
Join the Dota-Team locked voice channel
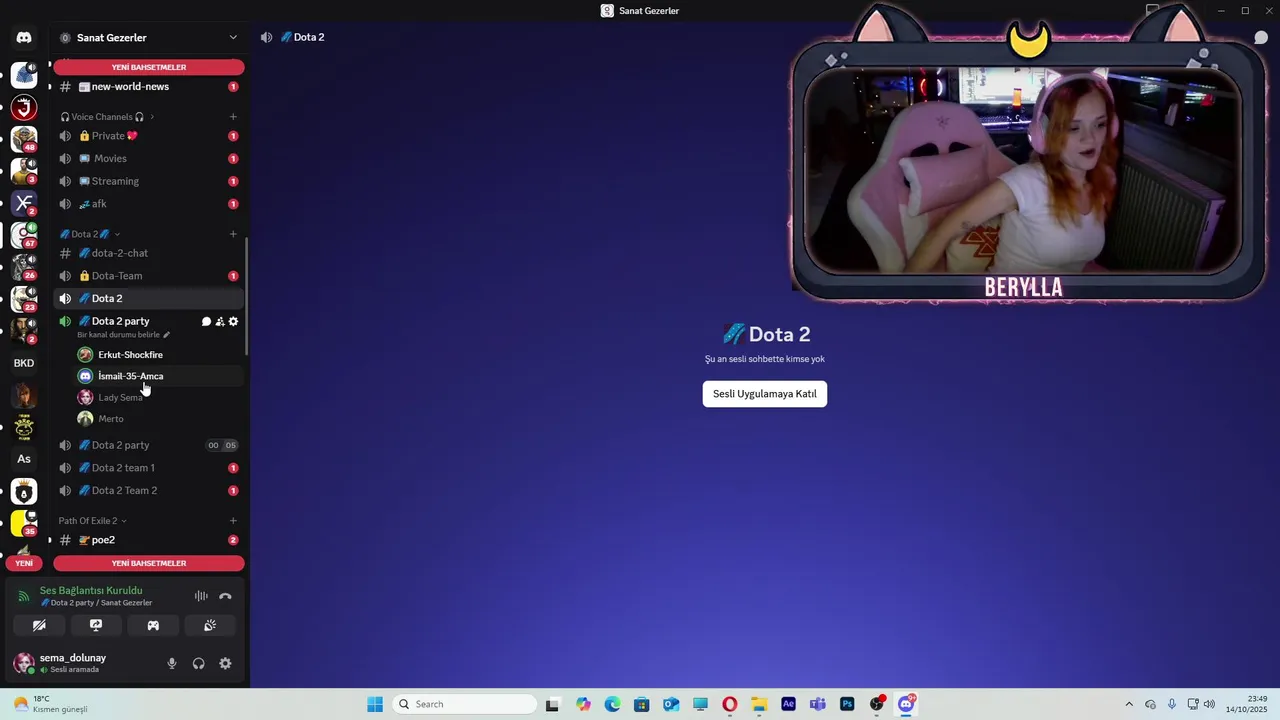(x=148, y=276)
